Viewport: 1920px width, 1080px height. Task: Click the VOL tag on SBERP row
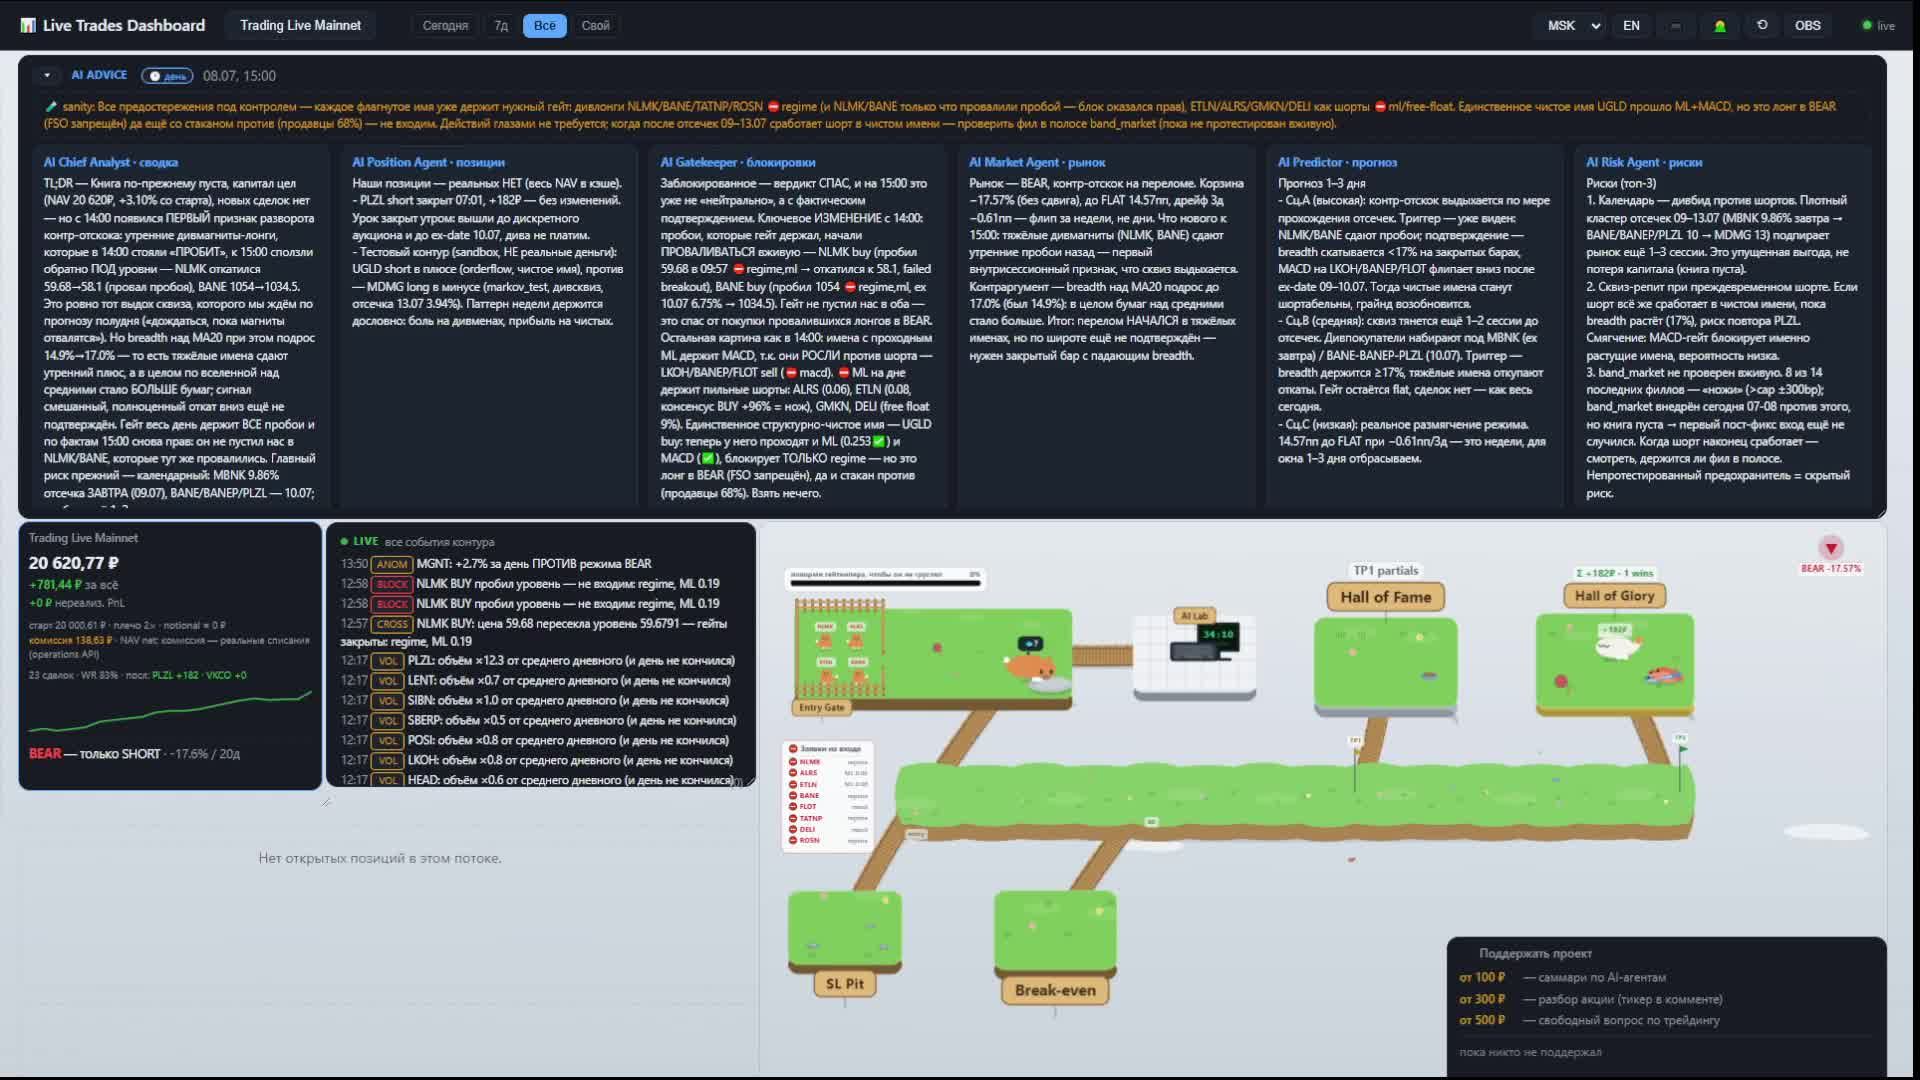(x=388, y=721)
